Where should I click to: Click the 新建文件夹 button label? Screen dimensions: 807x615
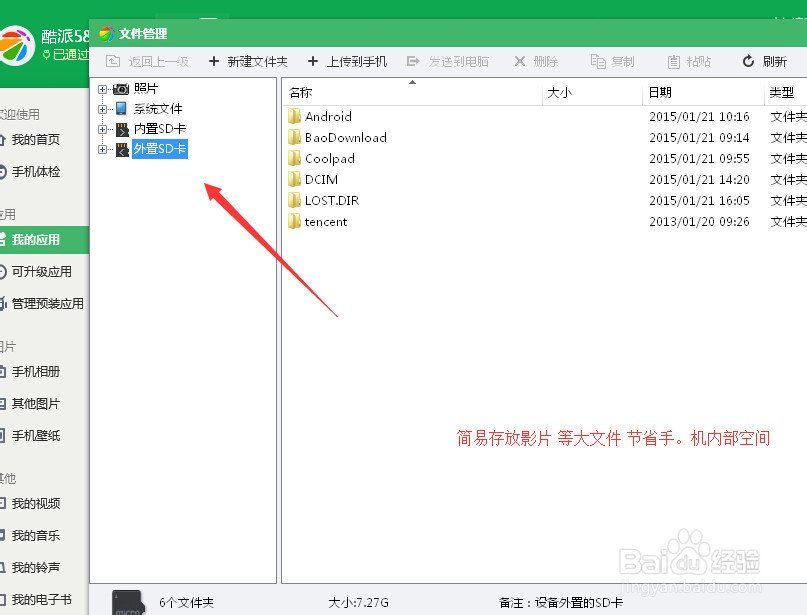[x=257, y=62]
